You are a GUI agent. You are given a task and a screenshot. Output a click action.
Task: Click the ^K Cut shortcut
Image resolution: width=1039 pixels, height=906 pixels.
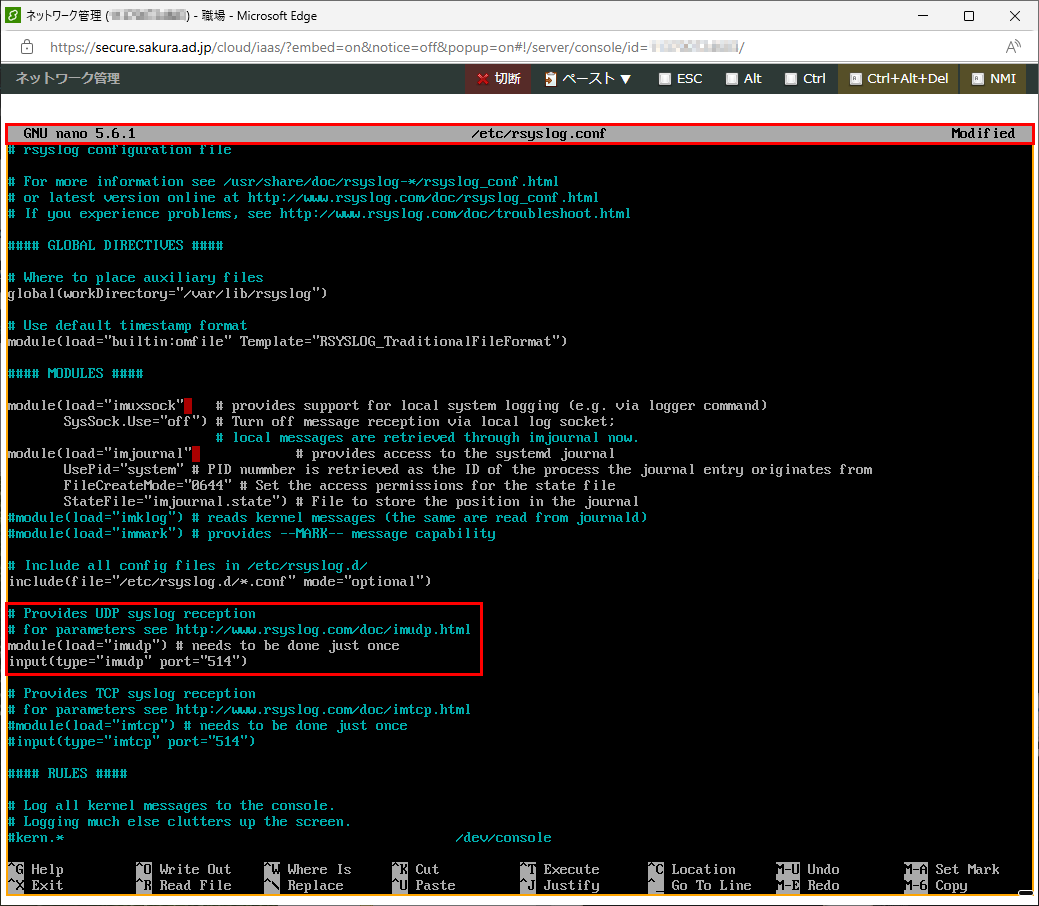coord(415,870)
